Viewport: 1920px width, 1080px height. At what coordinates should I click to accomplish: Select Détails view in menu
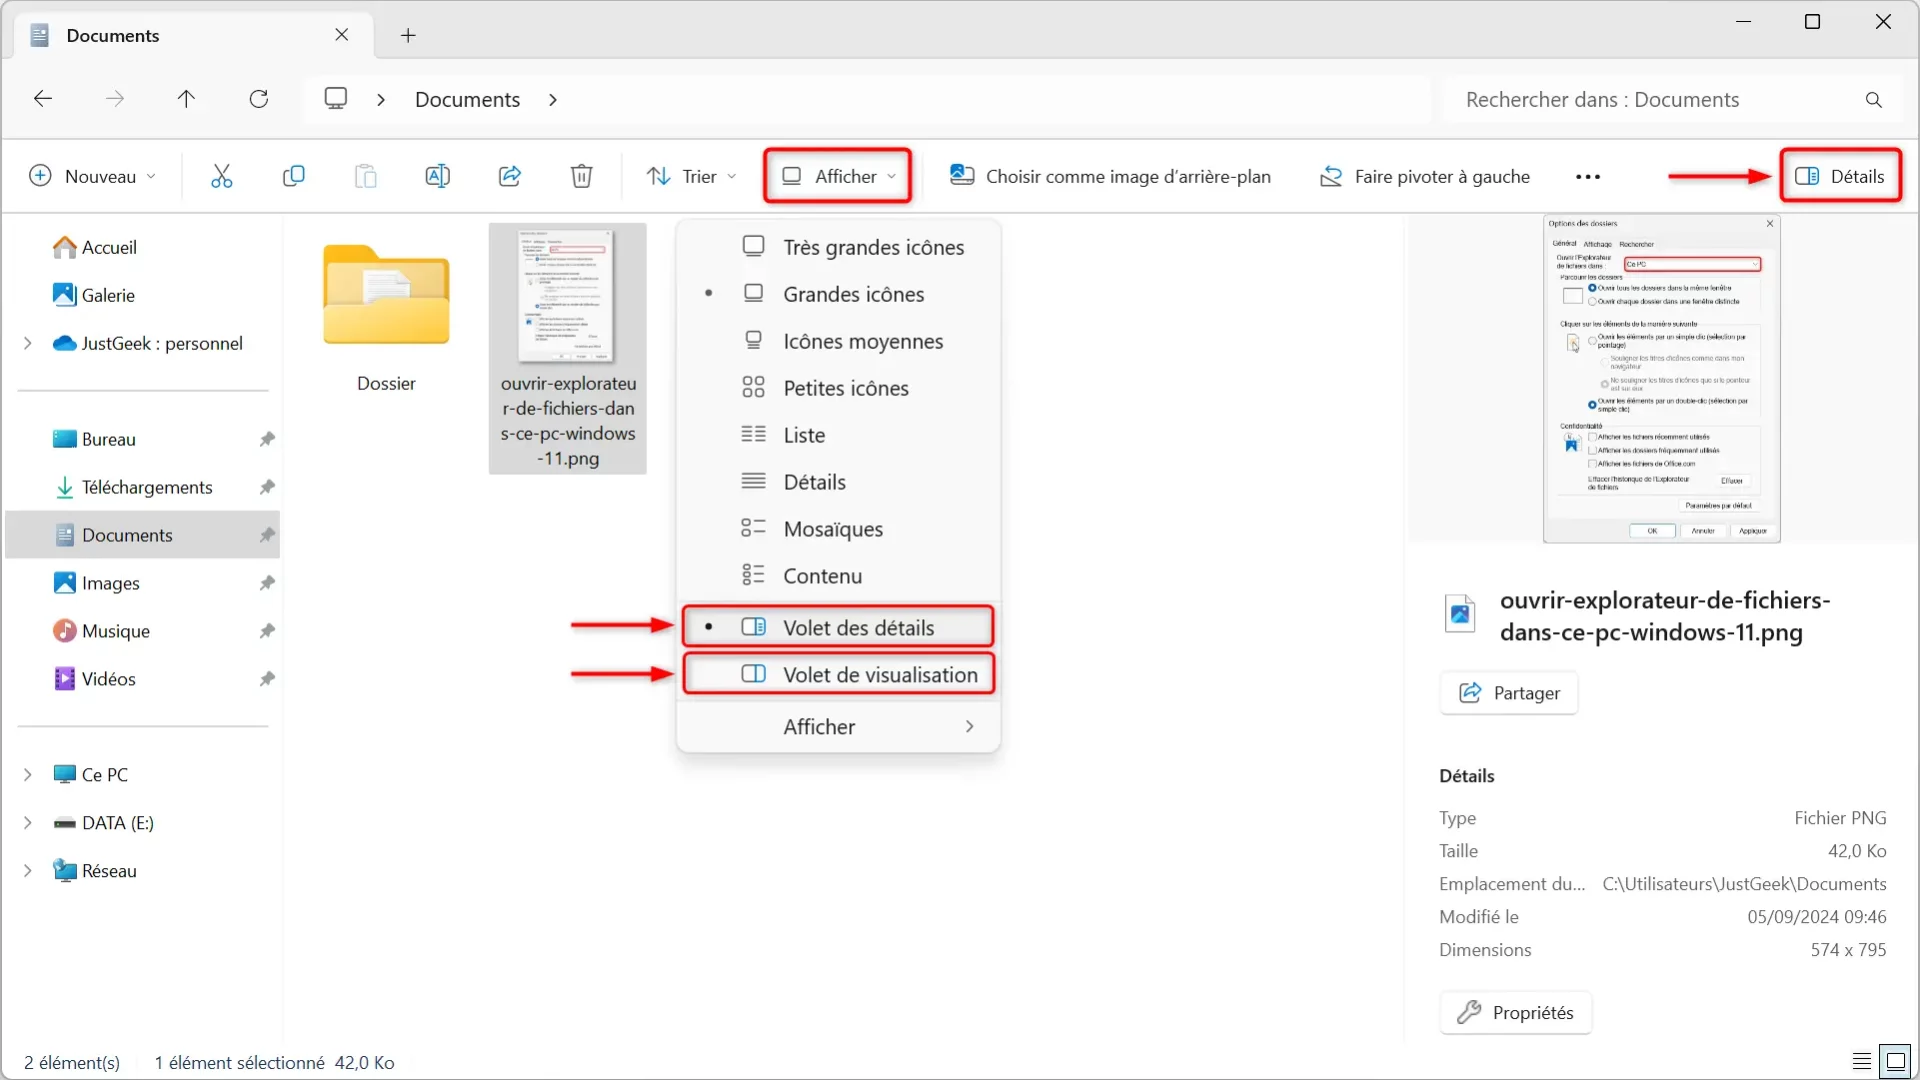838,482
